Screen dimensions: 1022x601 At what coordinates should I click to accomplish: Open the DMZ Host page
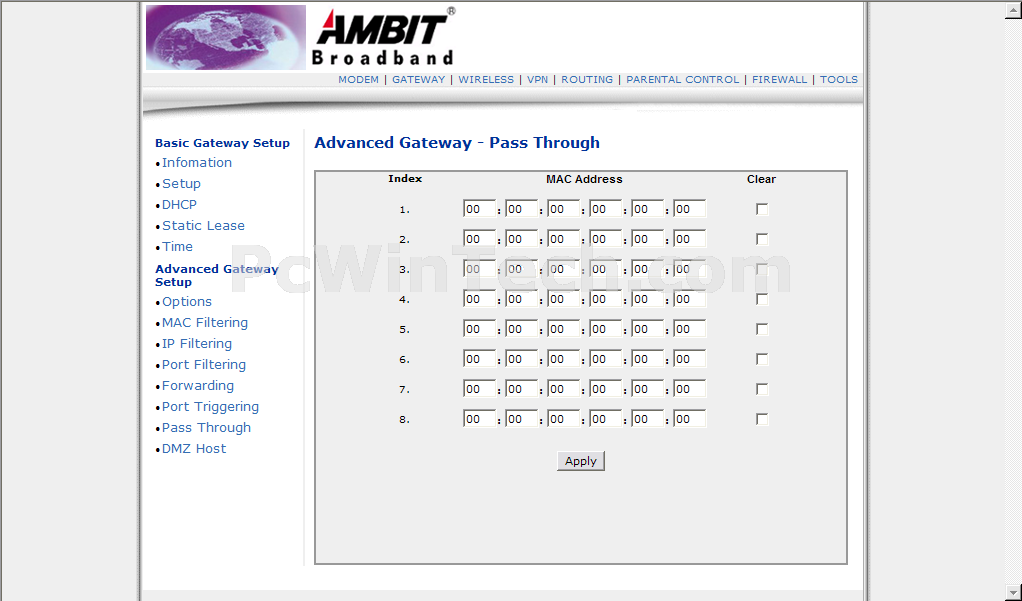coord(194,448)
